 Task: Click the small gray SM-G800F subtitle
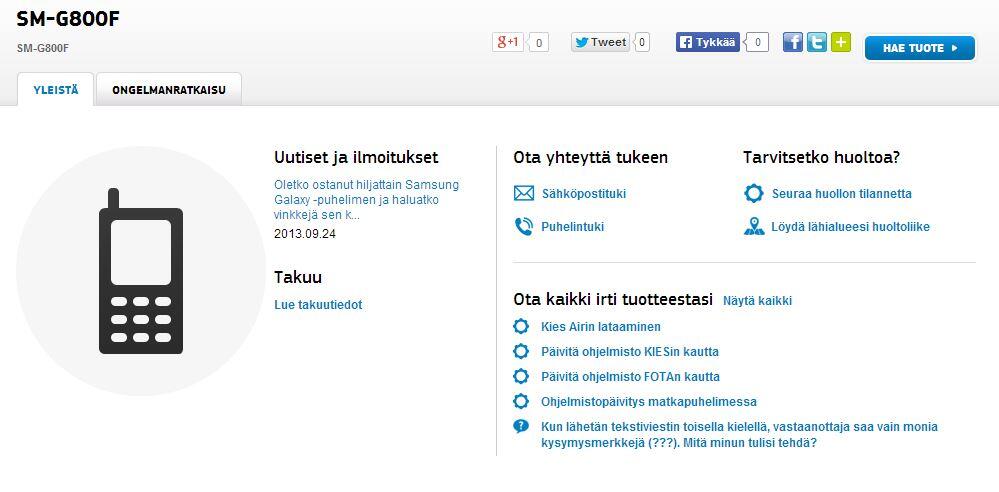pyautogui.click(x=43, y=48)
